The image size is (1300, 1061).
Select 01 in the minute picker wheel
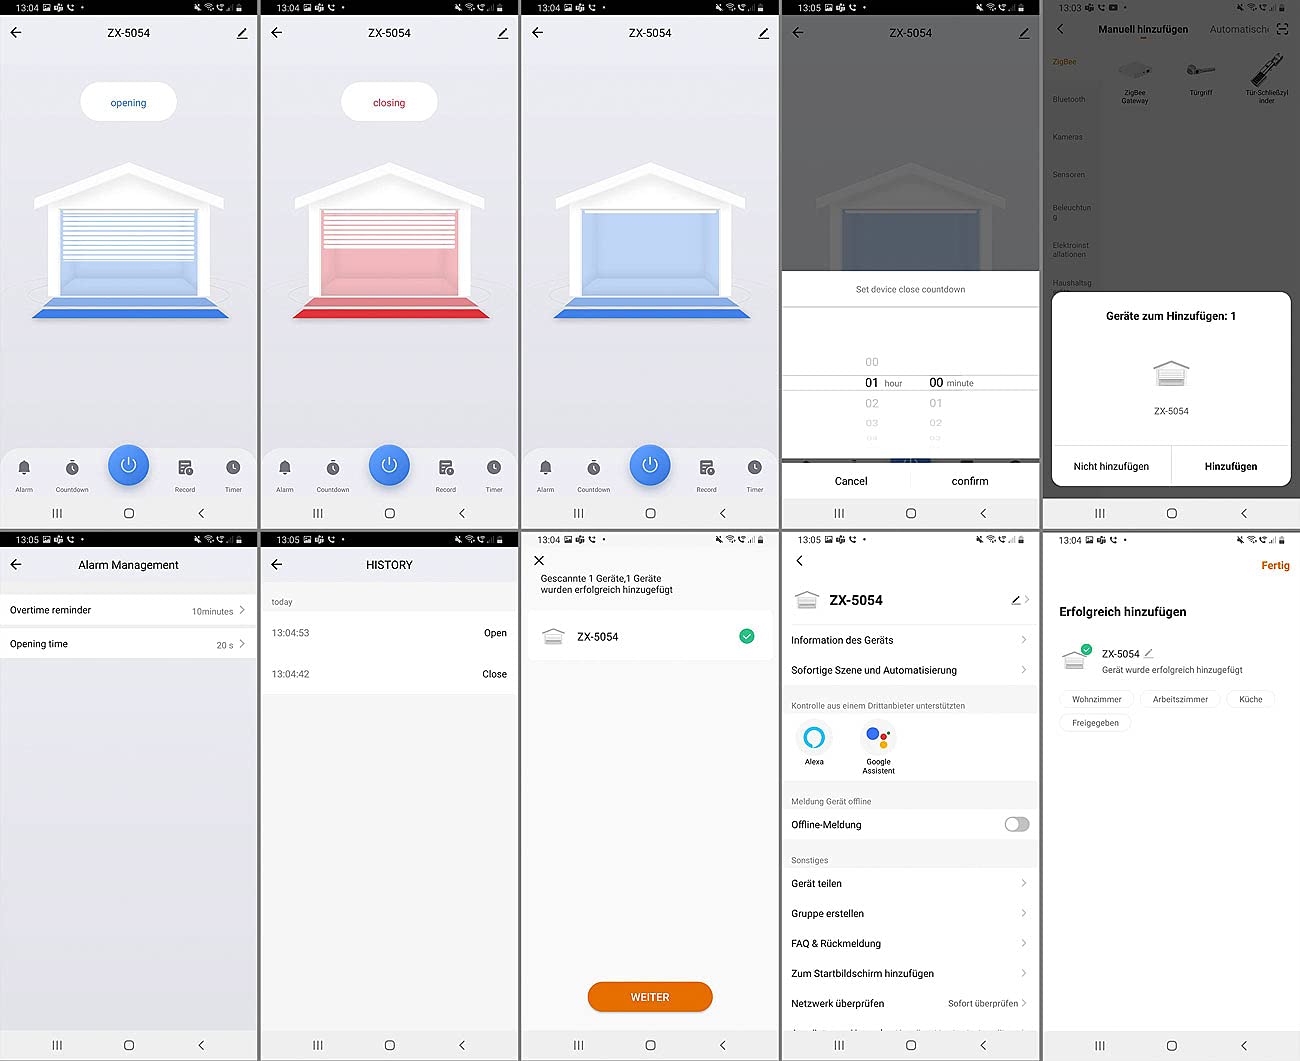936,404
